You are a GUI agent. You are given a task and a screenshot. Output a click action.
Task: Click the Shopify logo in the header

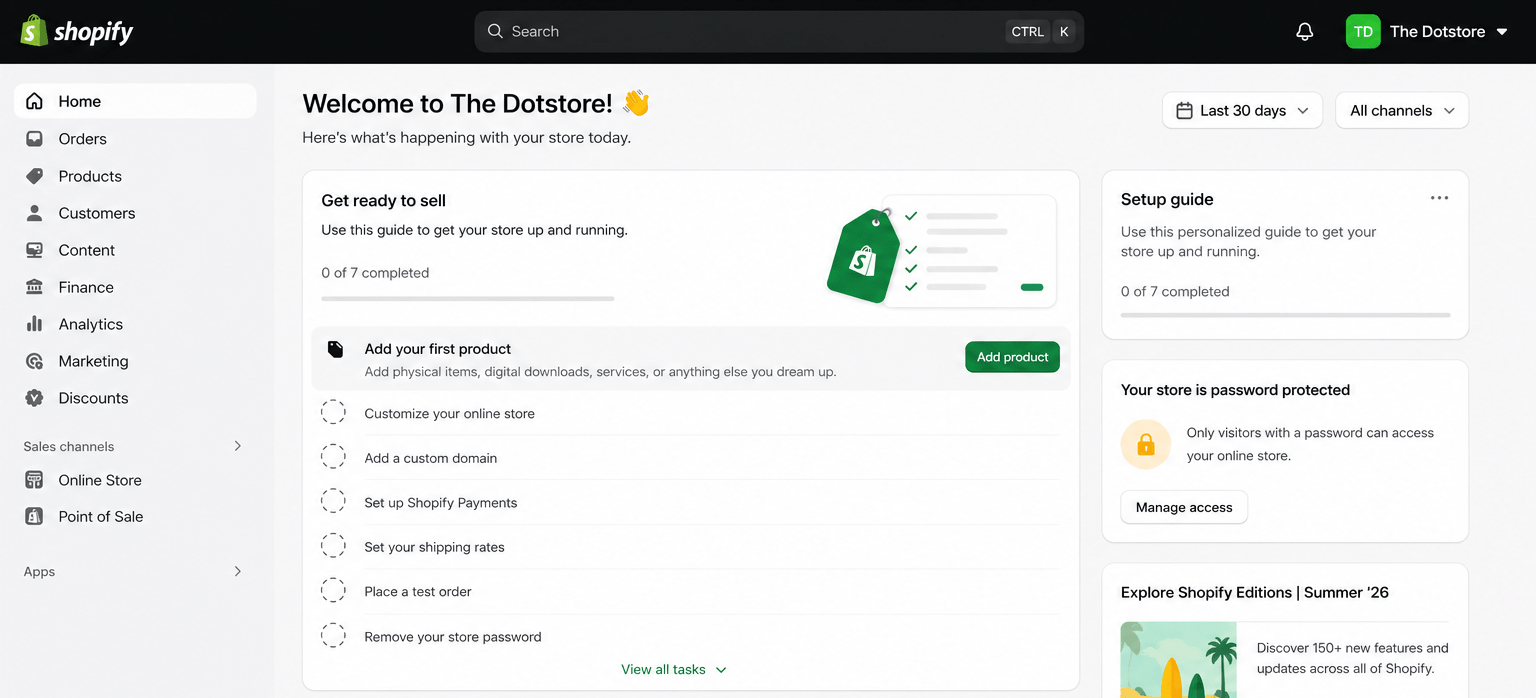tap(77, 31)
